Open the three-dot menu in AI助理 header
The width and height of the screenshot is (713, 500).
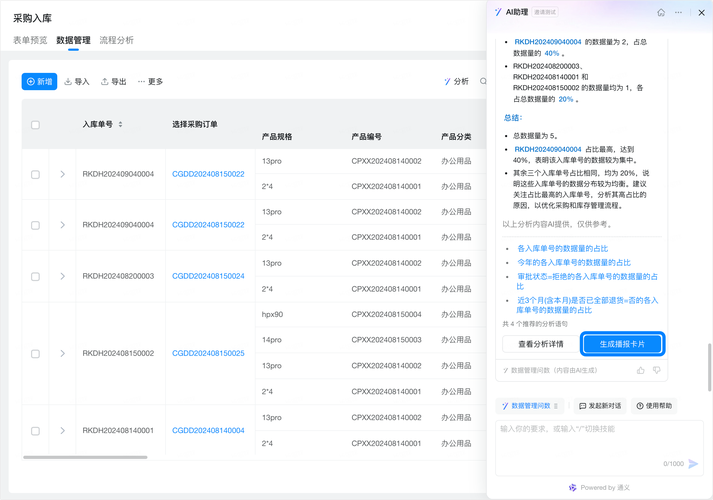click(678, 13)
